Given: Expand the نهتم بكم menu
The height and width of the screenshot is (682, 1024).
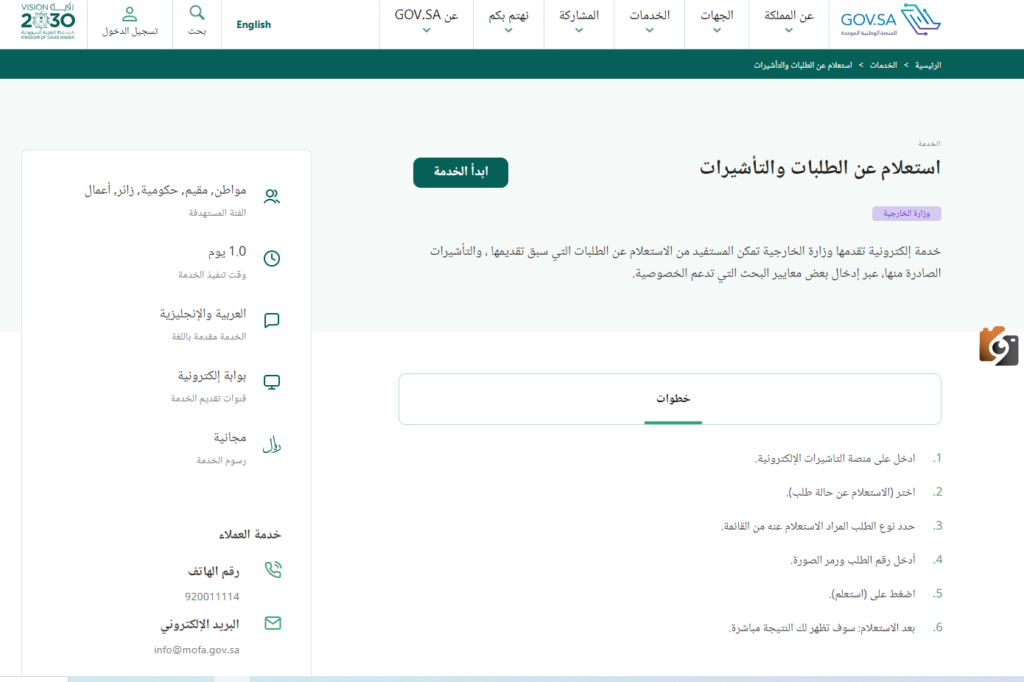Looking at the screenshot, I should (508, 22).
